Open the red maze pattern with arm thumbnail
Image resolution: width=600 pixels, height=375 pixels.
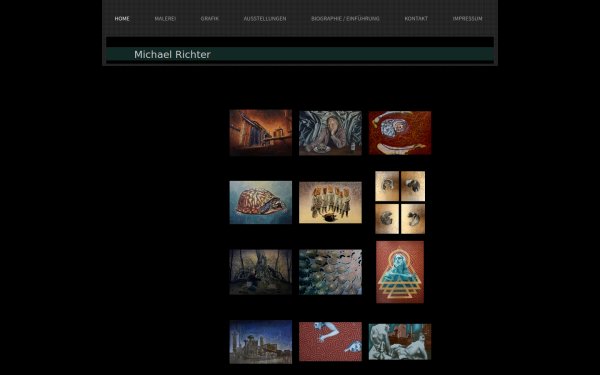(330, 342)
